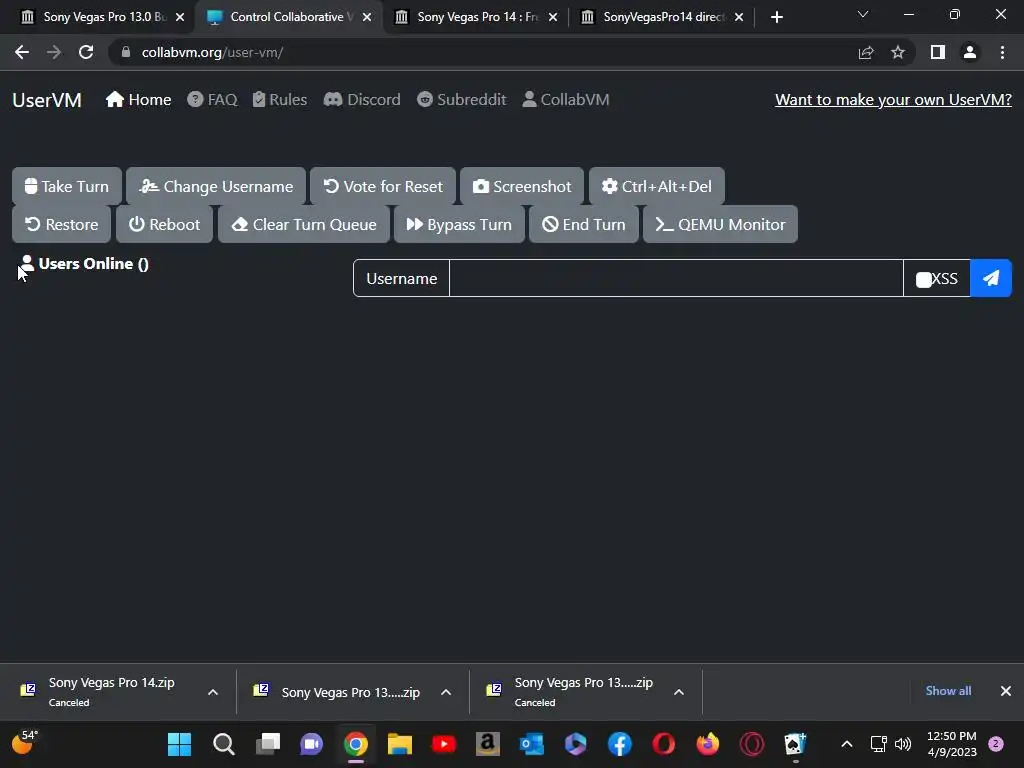Expand options for canceled Sony Vegas Pro 13 download
1024x768 pixels.
coord(679,692)
